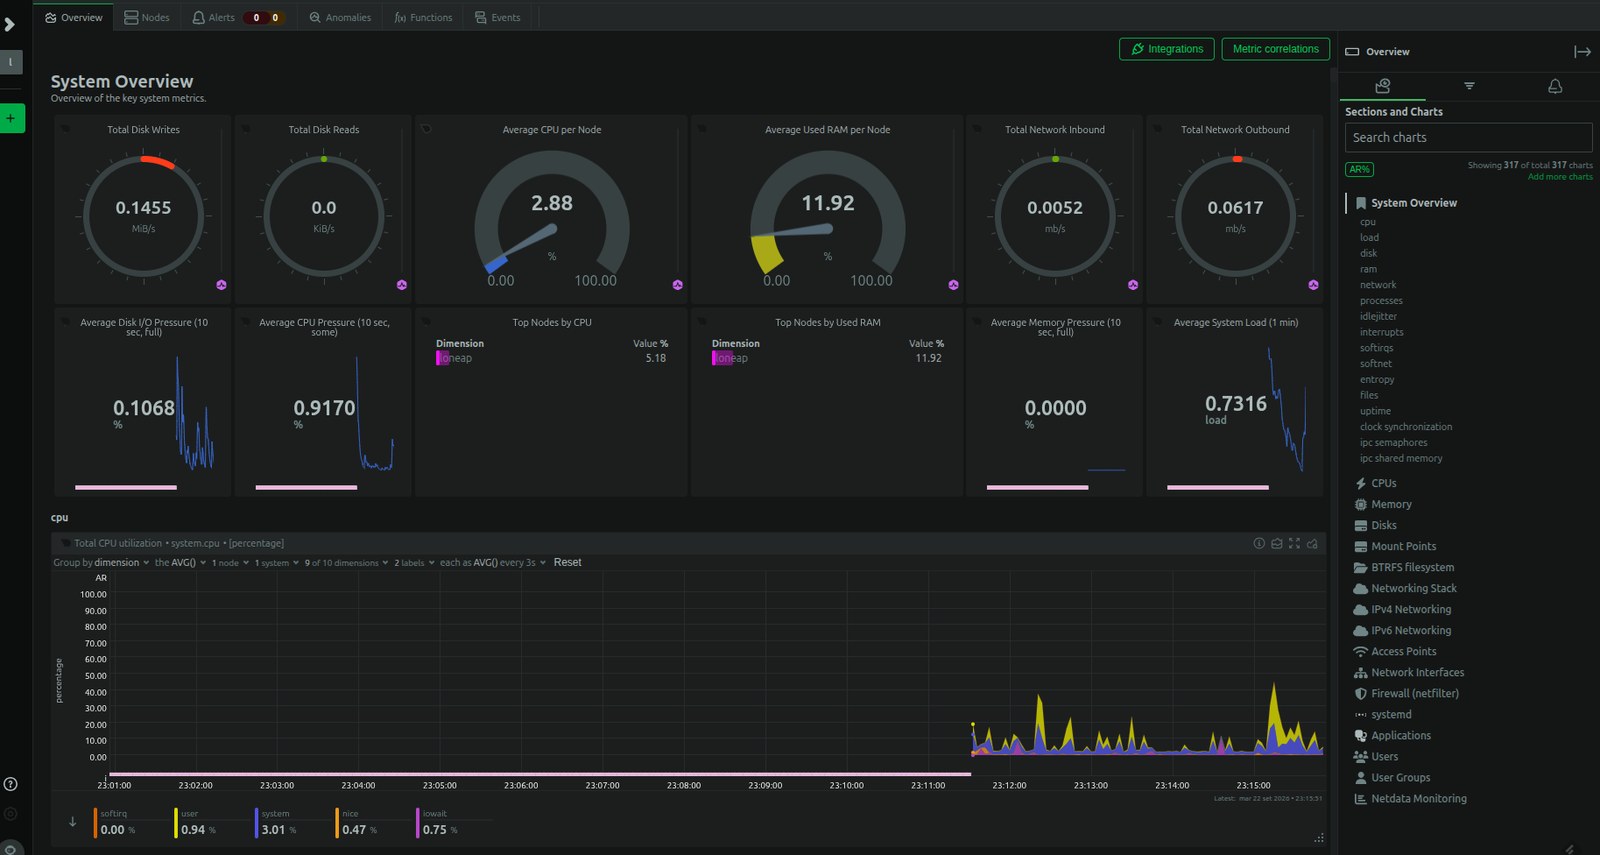Click anomaly badge on Total Network Inbound gauge
Image resolution: width=1600 pixels, height=855 pixels.
click(x=1133, y=285)
